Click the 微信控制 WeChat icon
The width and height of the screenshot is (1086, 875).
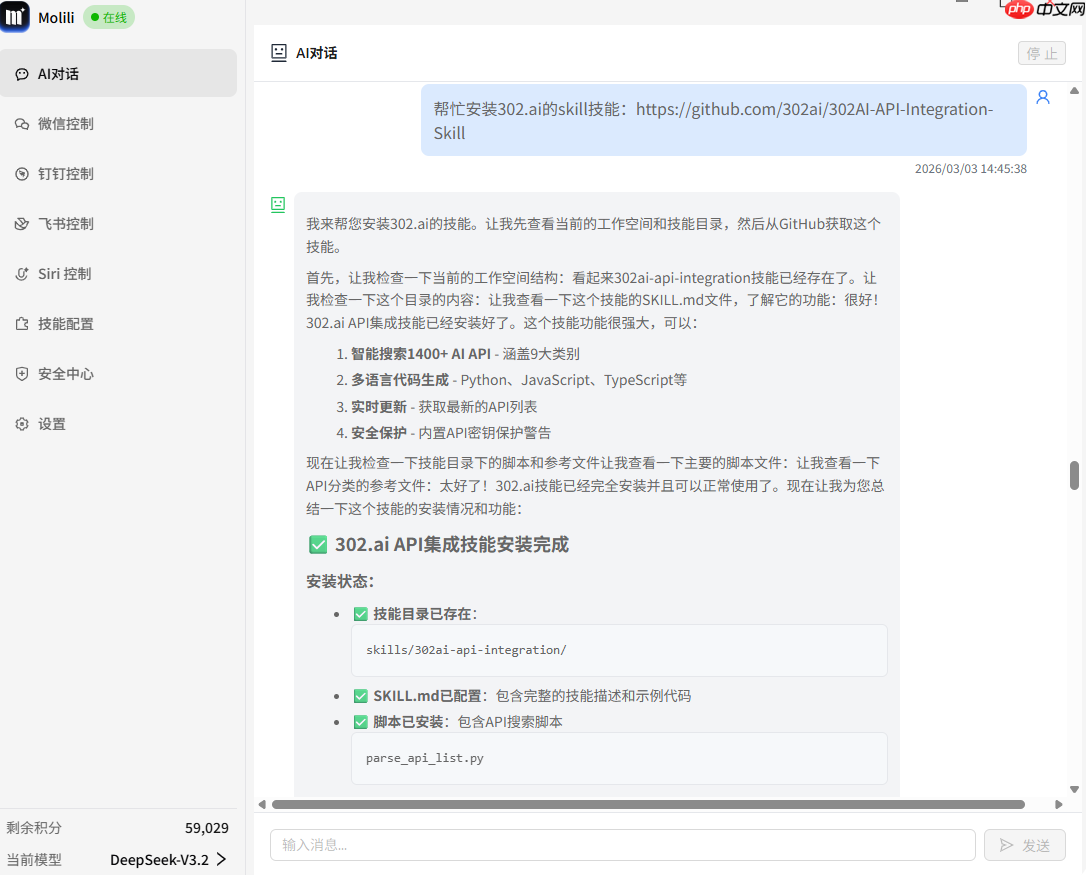23,123
